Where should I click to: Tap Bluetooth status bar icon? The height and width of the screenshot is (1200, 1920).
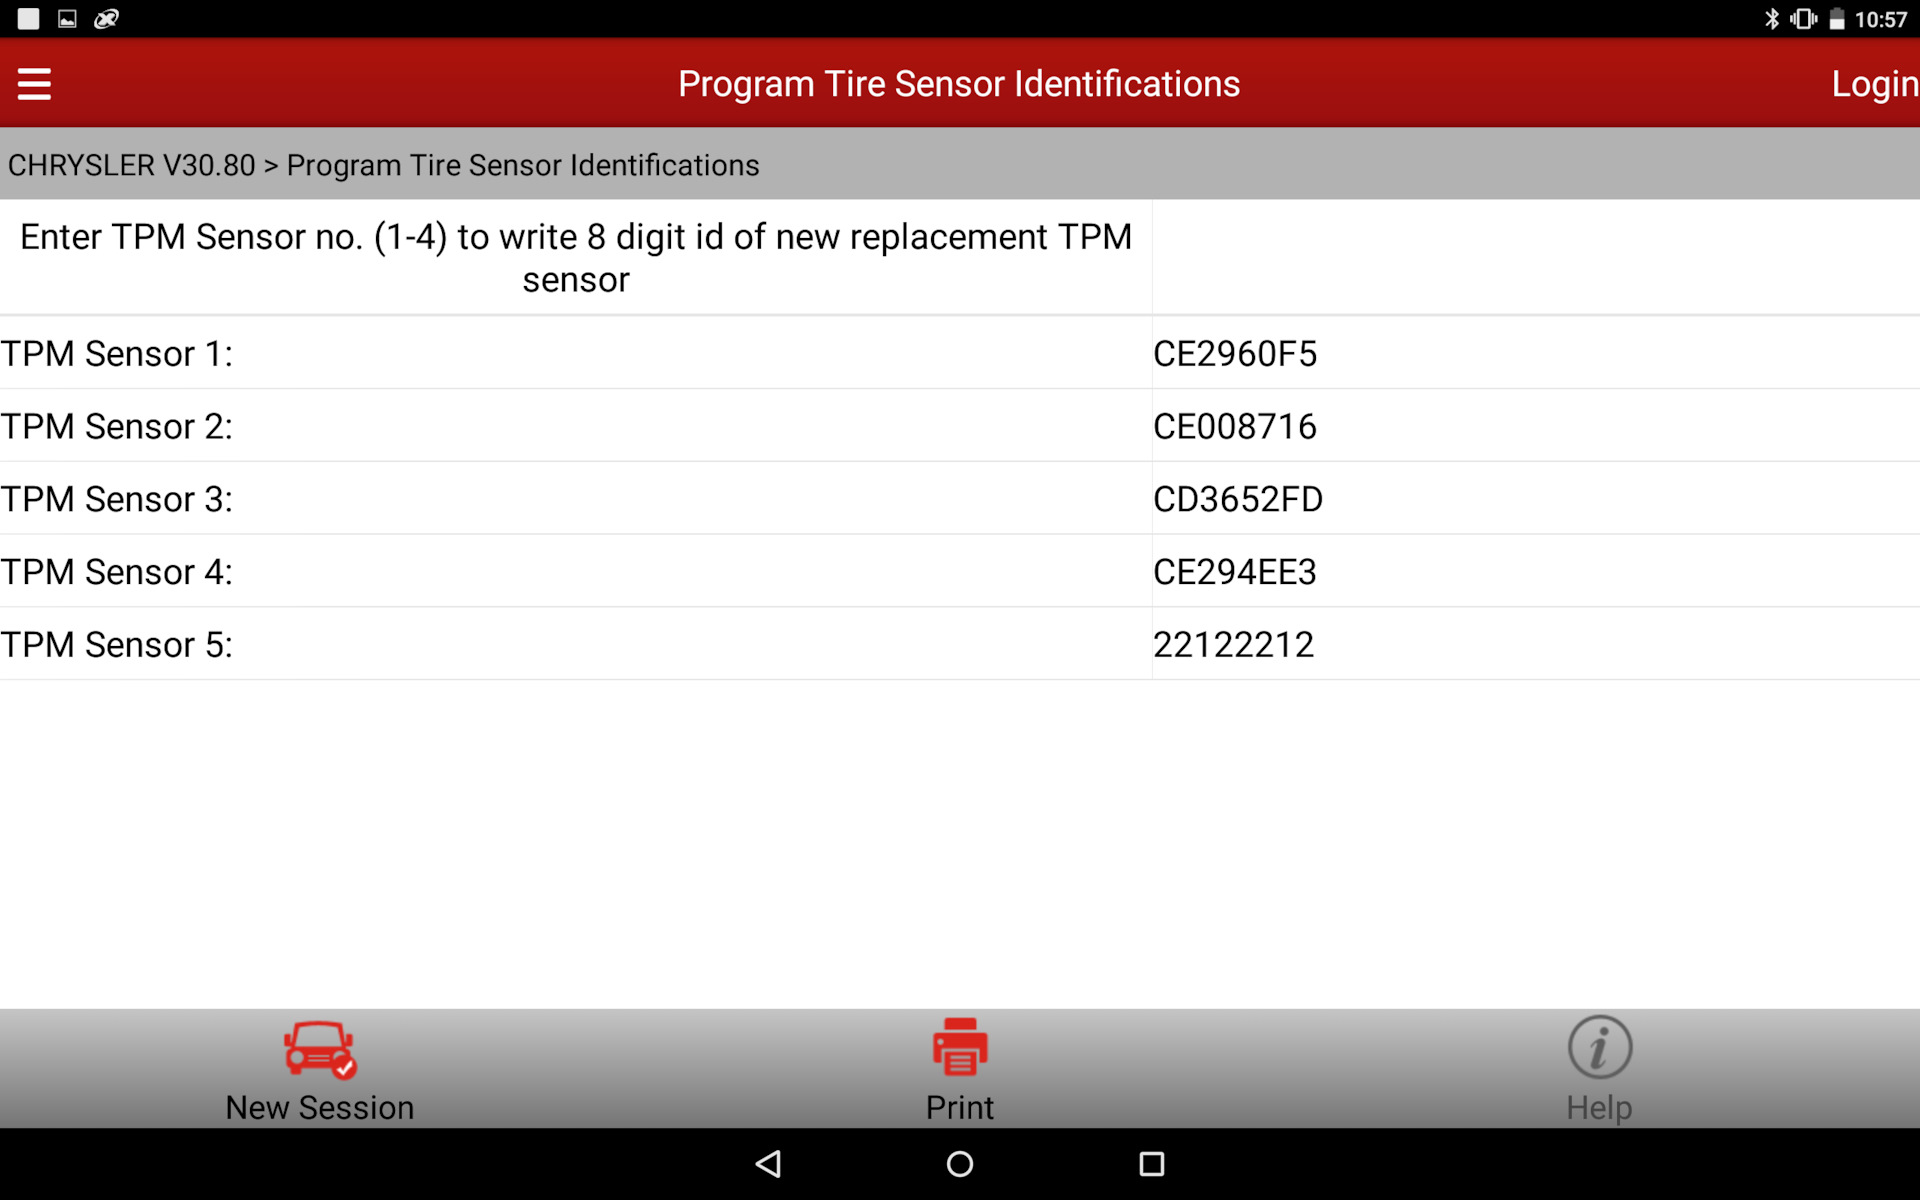(1771, 19)
